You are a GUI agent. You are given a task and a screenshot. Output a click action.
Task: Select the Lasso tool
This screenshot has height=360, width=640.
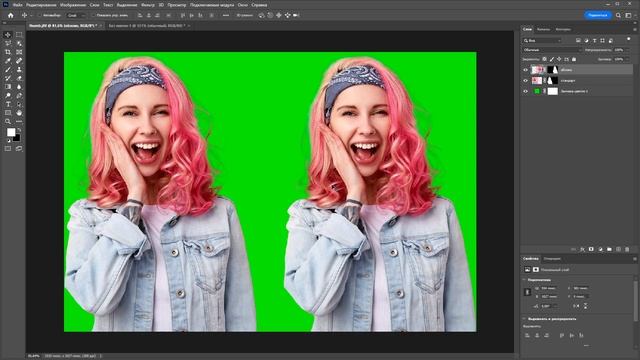(8, 43)
